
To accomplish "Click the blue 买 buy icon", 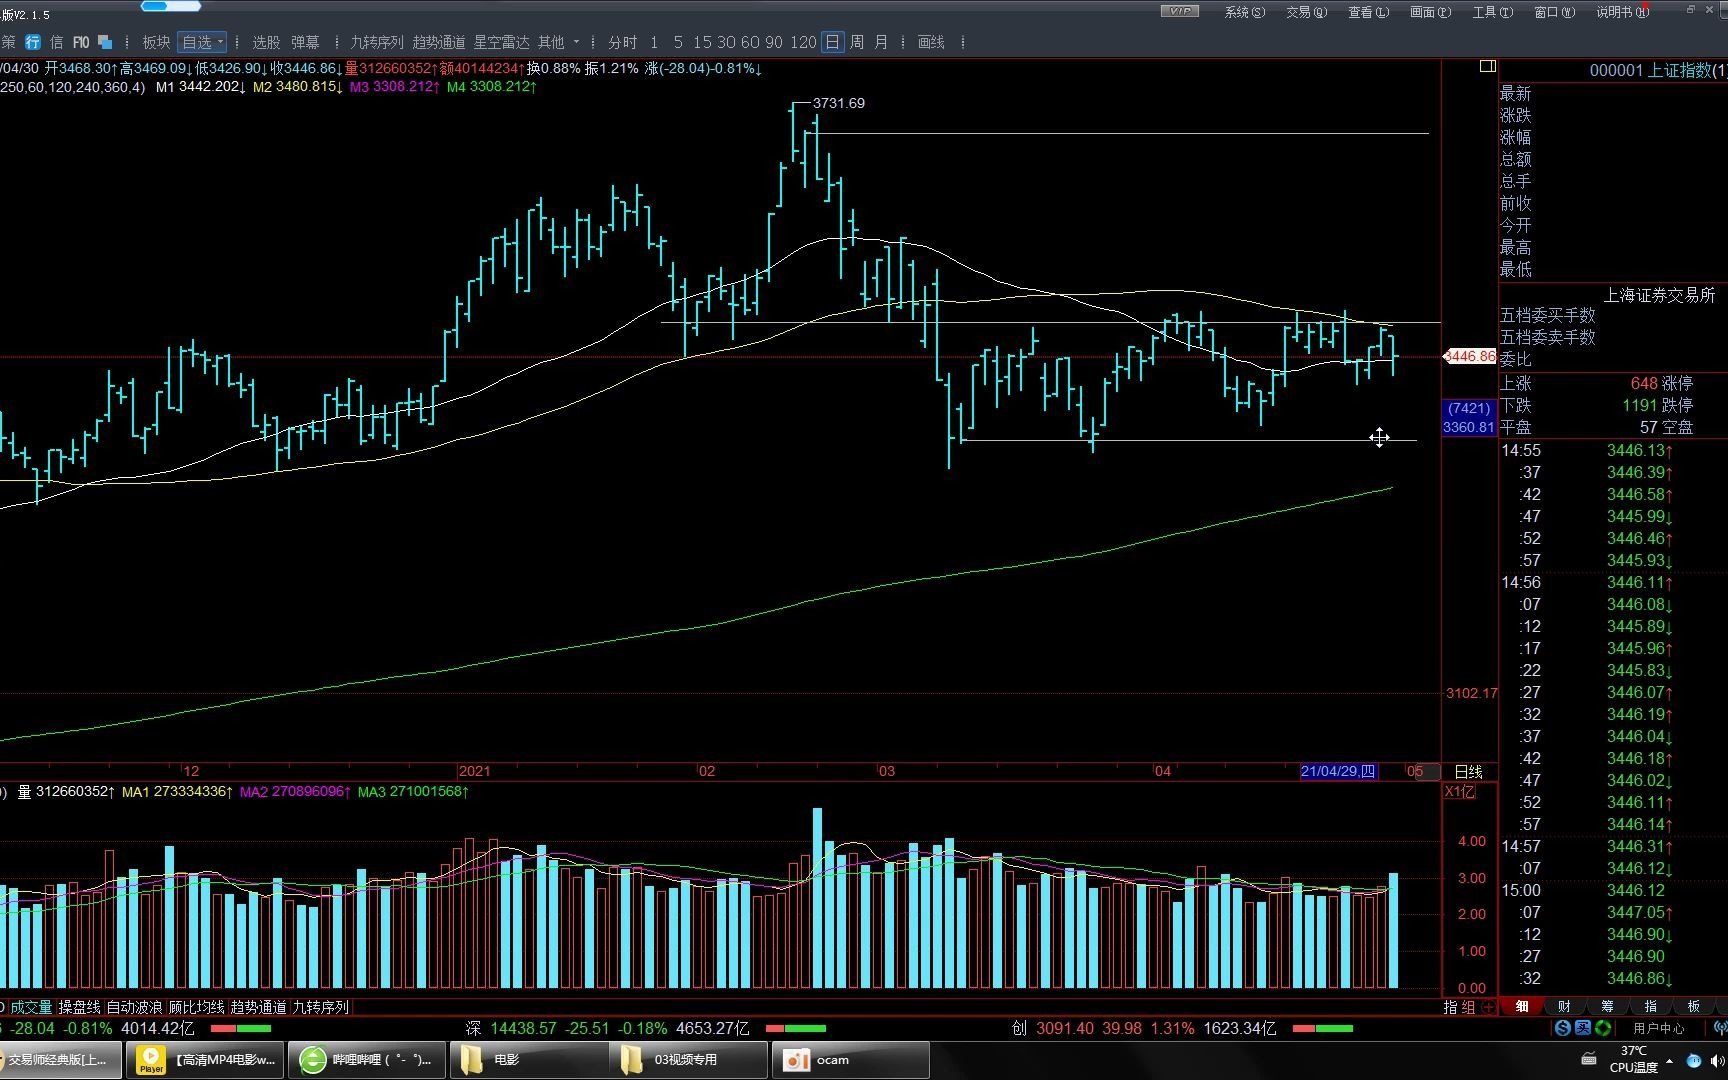I will point(1583,1028).
